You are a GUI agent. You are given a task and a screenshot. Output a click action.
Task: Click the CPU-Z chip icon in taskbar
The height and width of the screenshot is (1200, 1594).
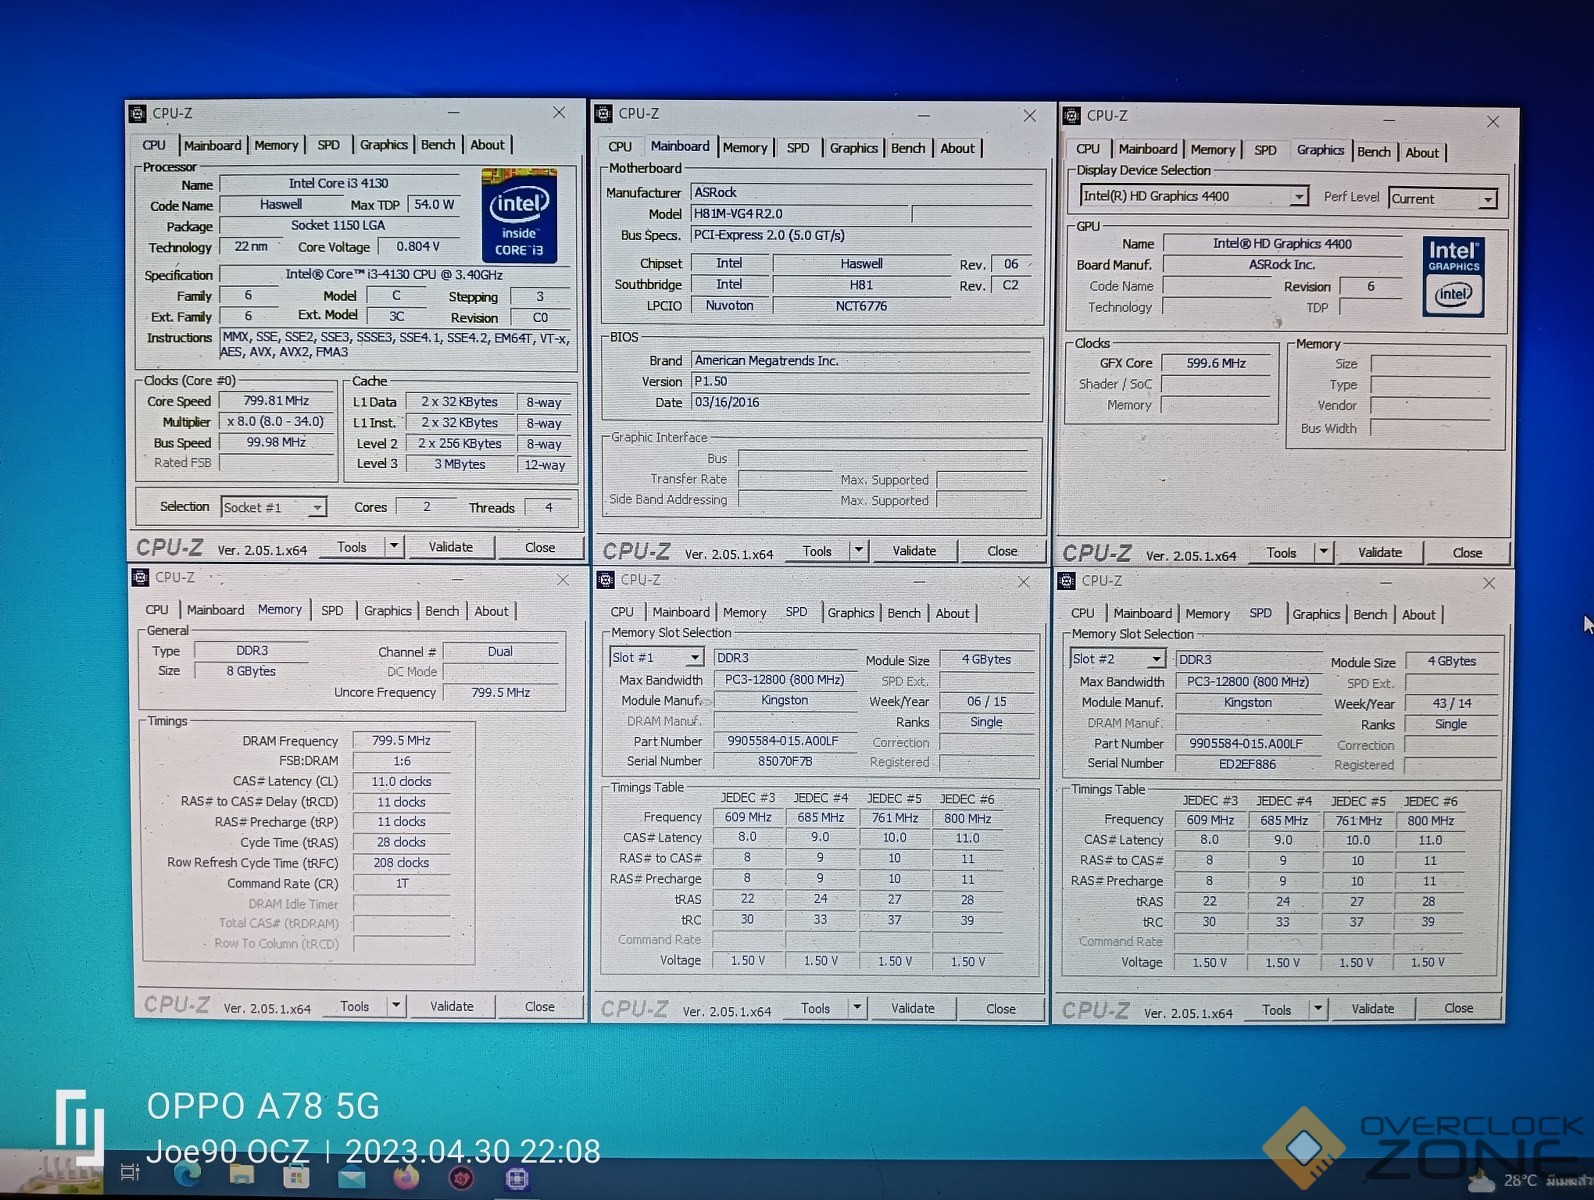point(516,1178)
